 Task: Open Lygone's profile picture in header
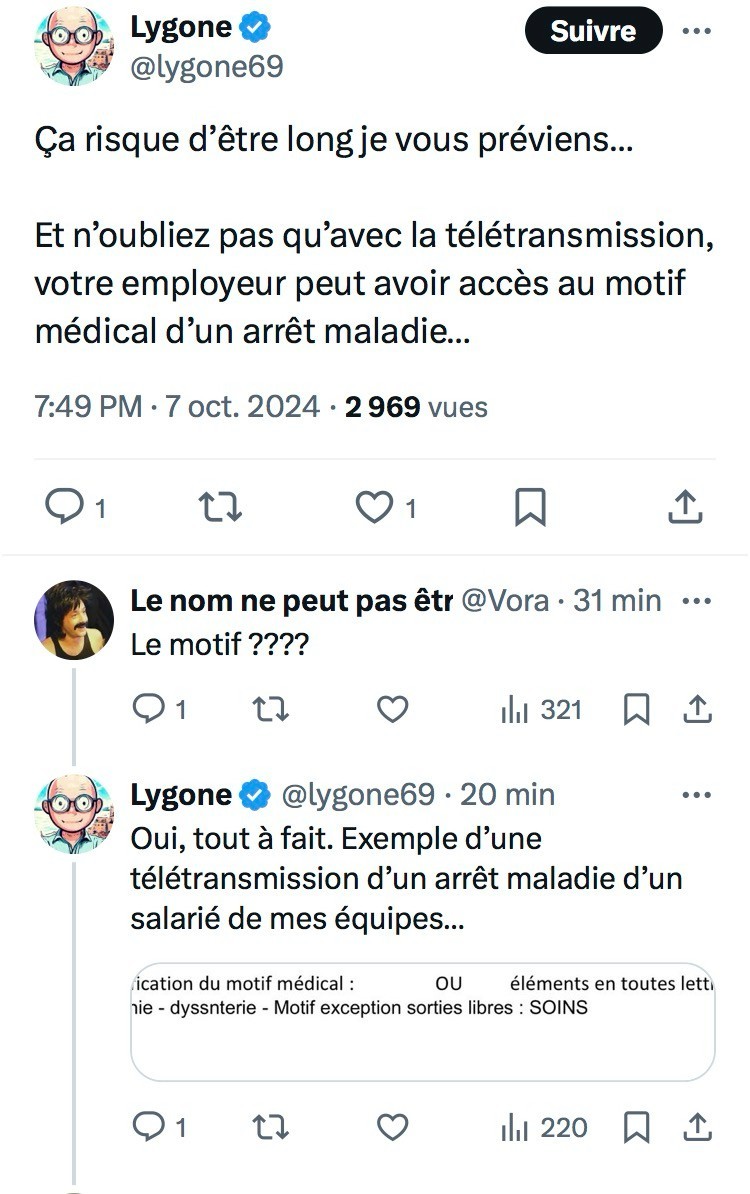74,45
